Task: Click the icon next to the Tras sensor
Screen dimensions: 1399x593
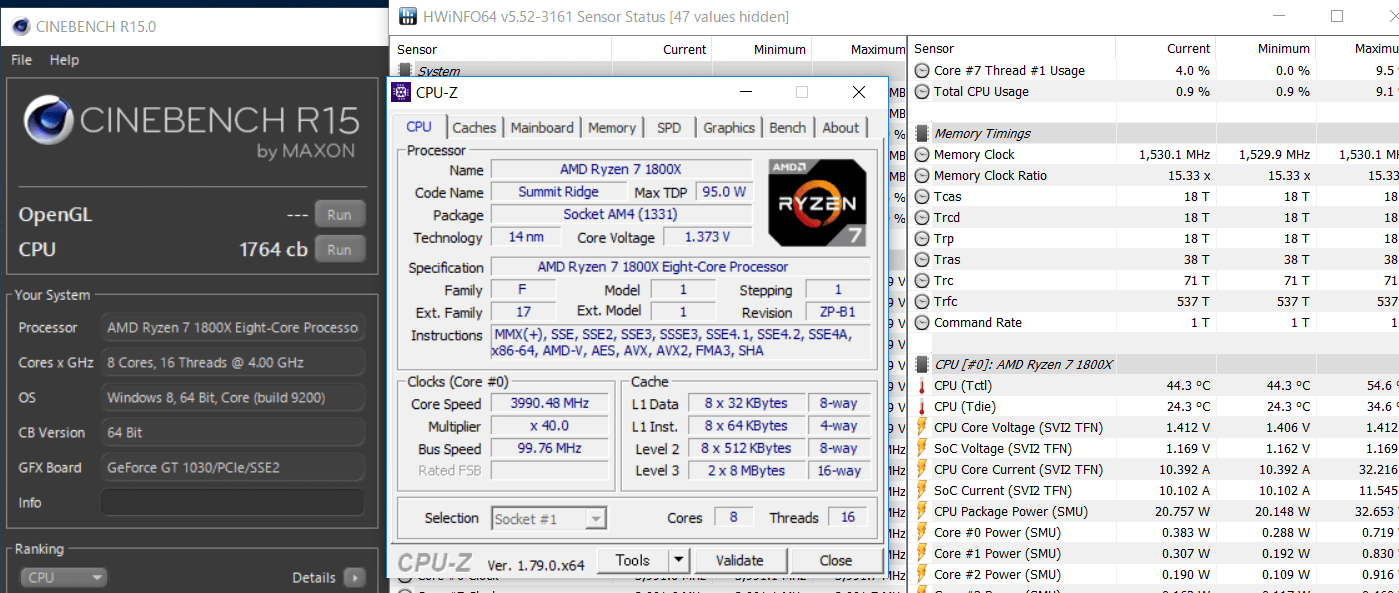Action: [922, 260]
